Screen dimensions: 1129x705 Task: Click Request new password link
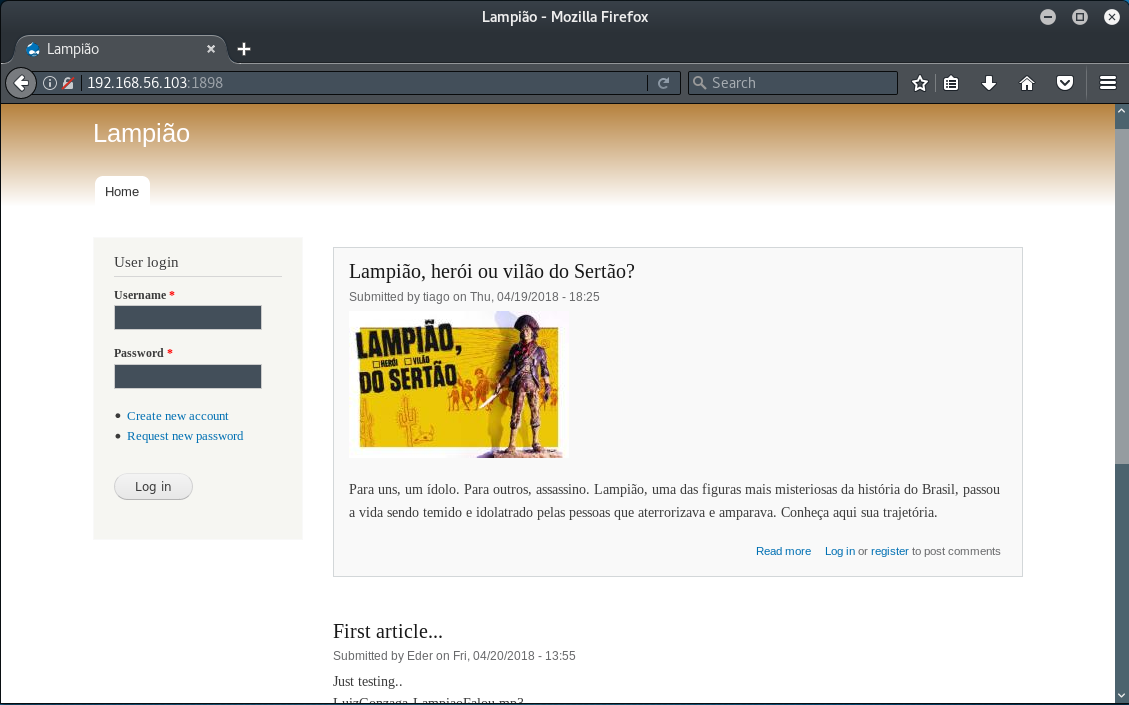pyautogui.click(x=185, y=436)
